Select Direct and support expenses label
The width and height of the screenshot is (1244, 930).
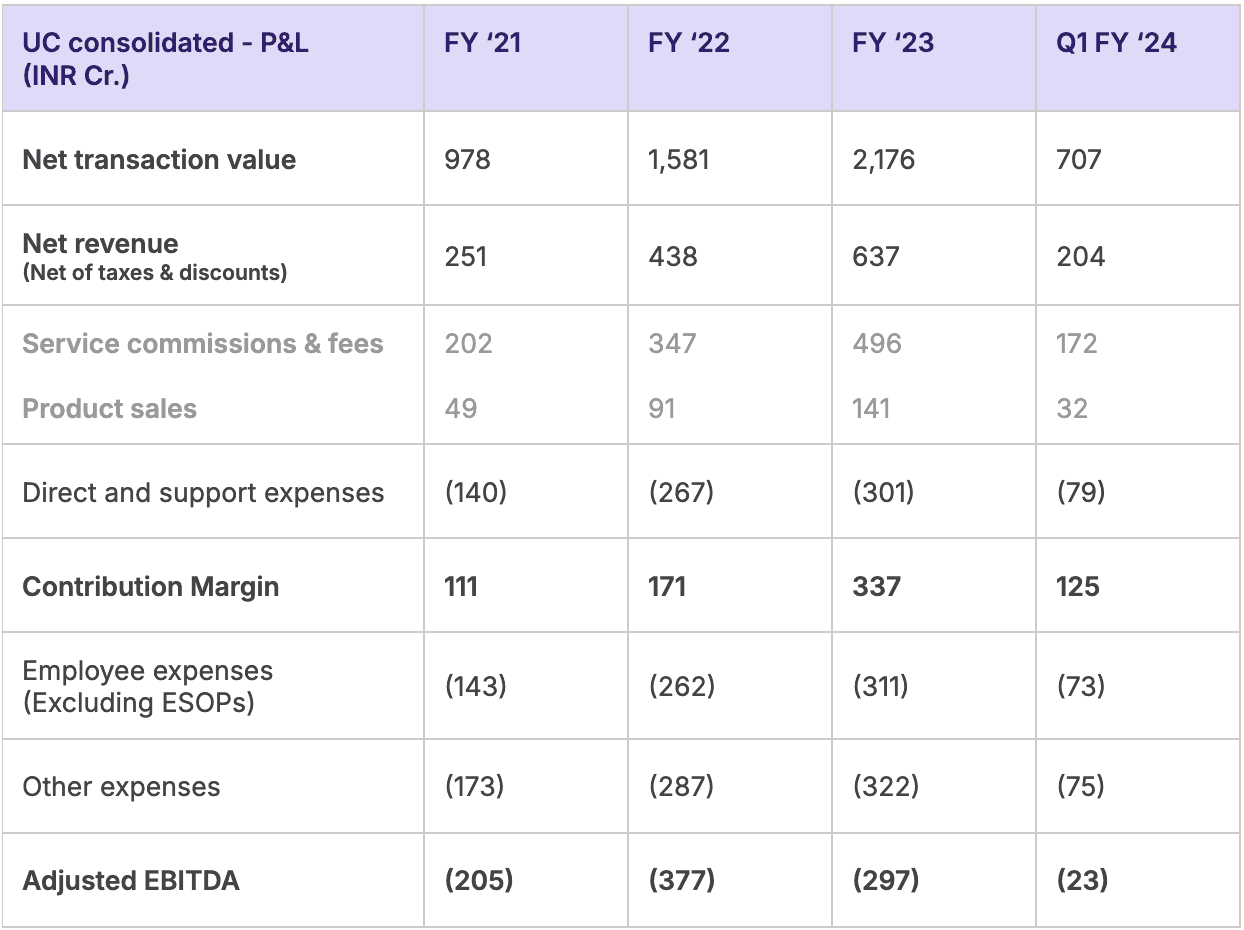(x=203, y=493)
